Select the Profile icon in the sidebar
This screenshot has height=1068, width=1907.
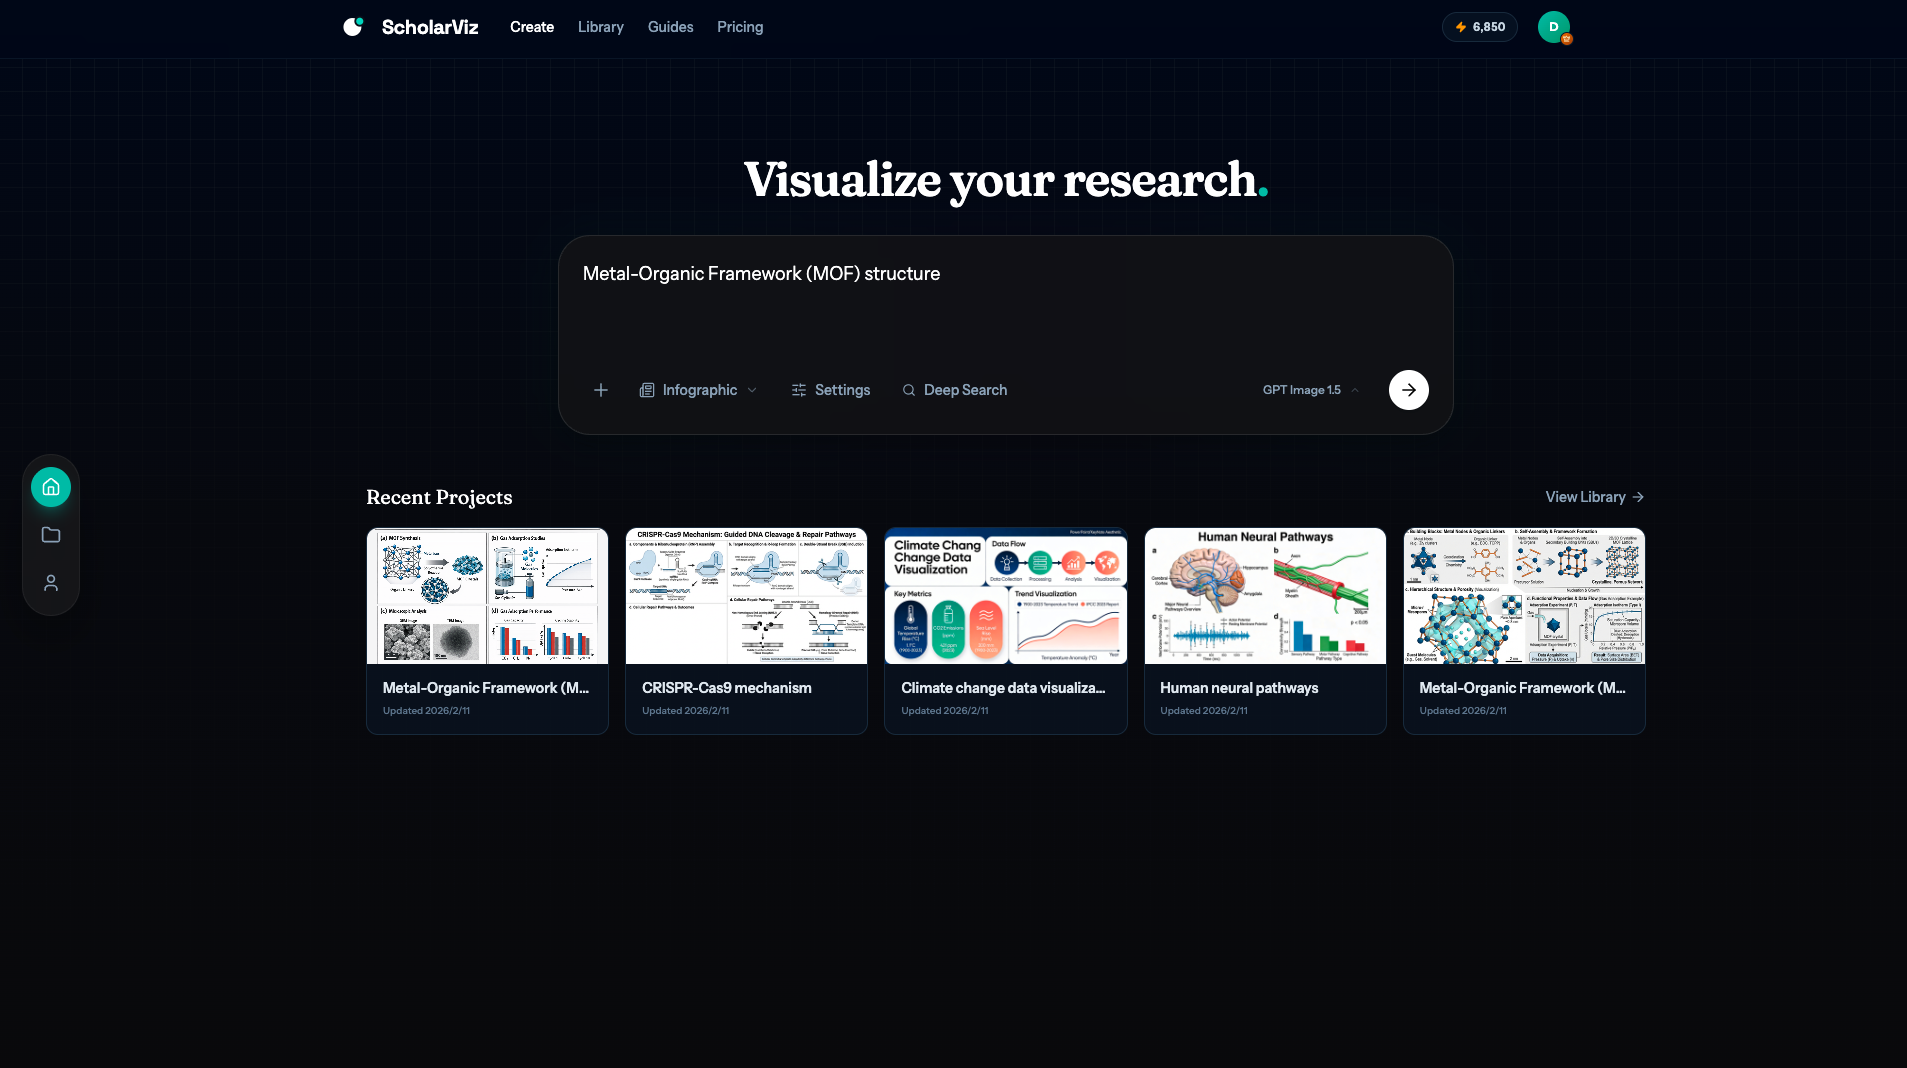point(50,583)
